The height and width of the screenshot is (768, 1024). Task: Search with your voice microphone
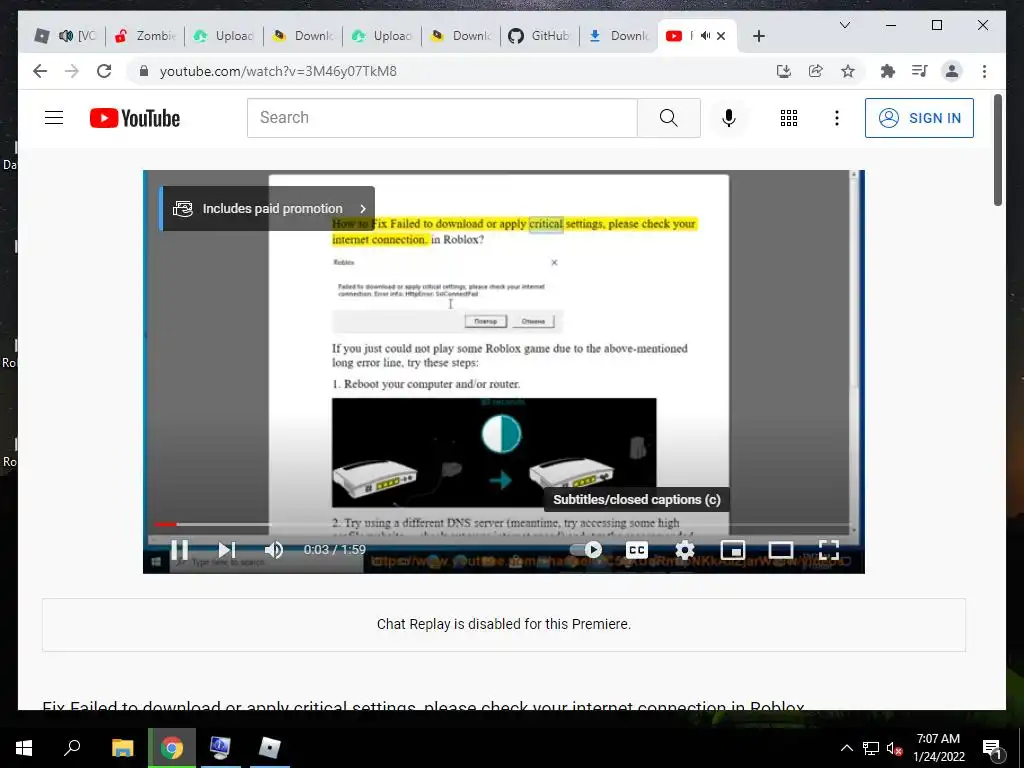(729, 118)
